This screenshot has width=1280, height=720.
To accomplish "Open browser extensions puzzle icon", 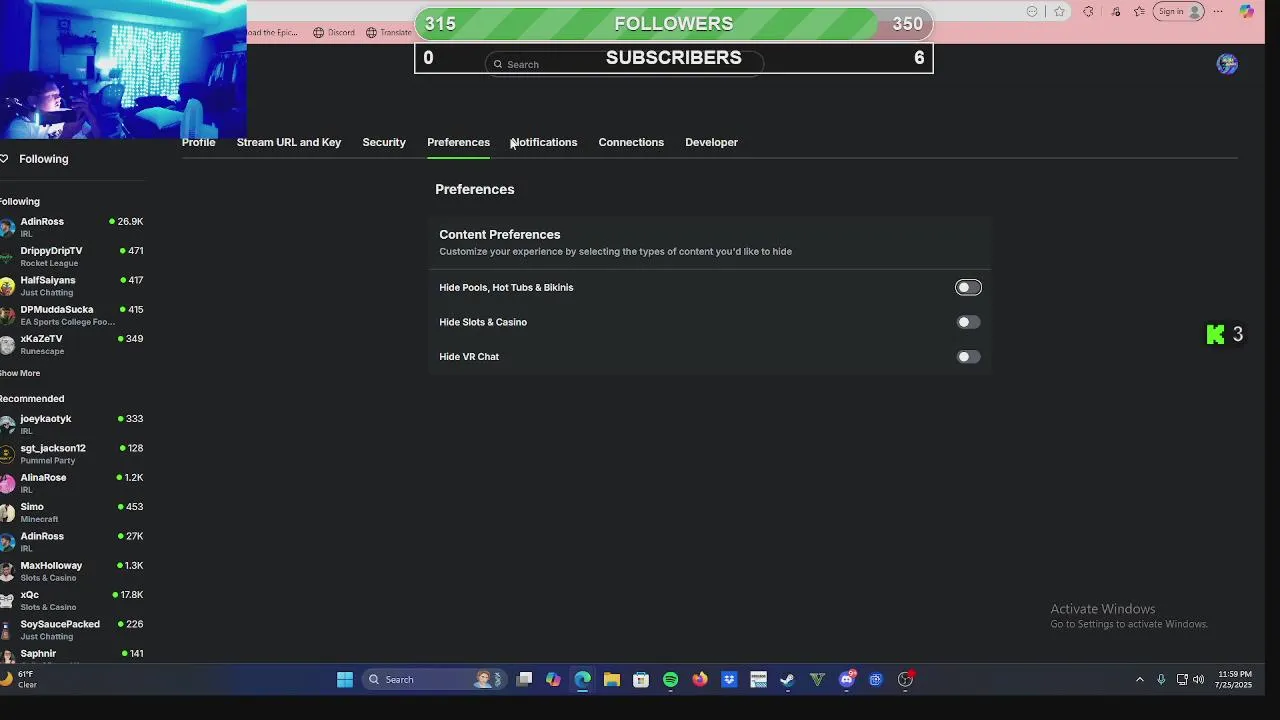I will tap(1088, 12).
